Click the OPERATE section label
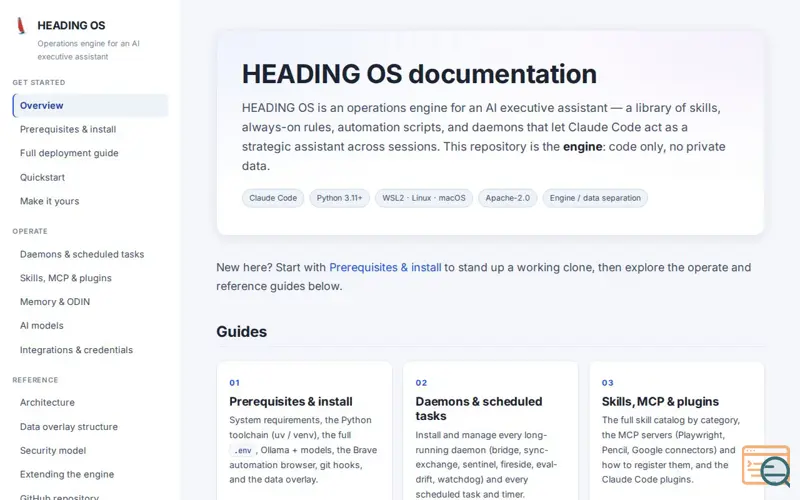This screenshot has width=800, height=500. click(x=30, y=231)
